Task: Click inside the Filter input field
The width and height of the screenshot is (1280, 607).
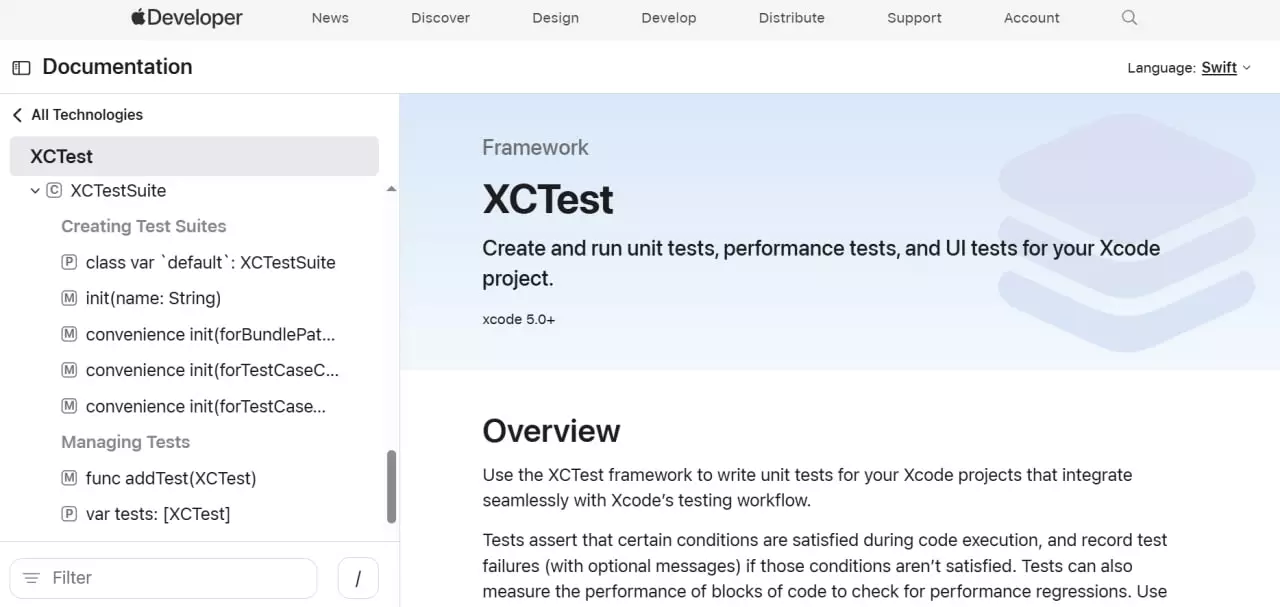Action: (160, 577)
